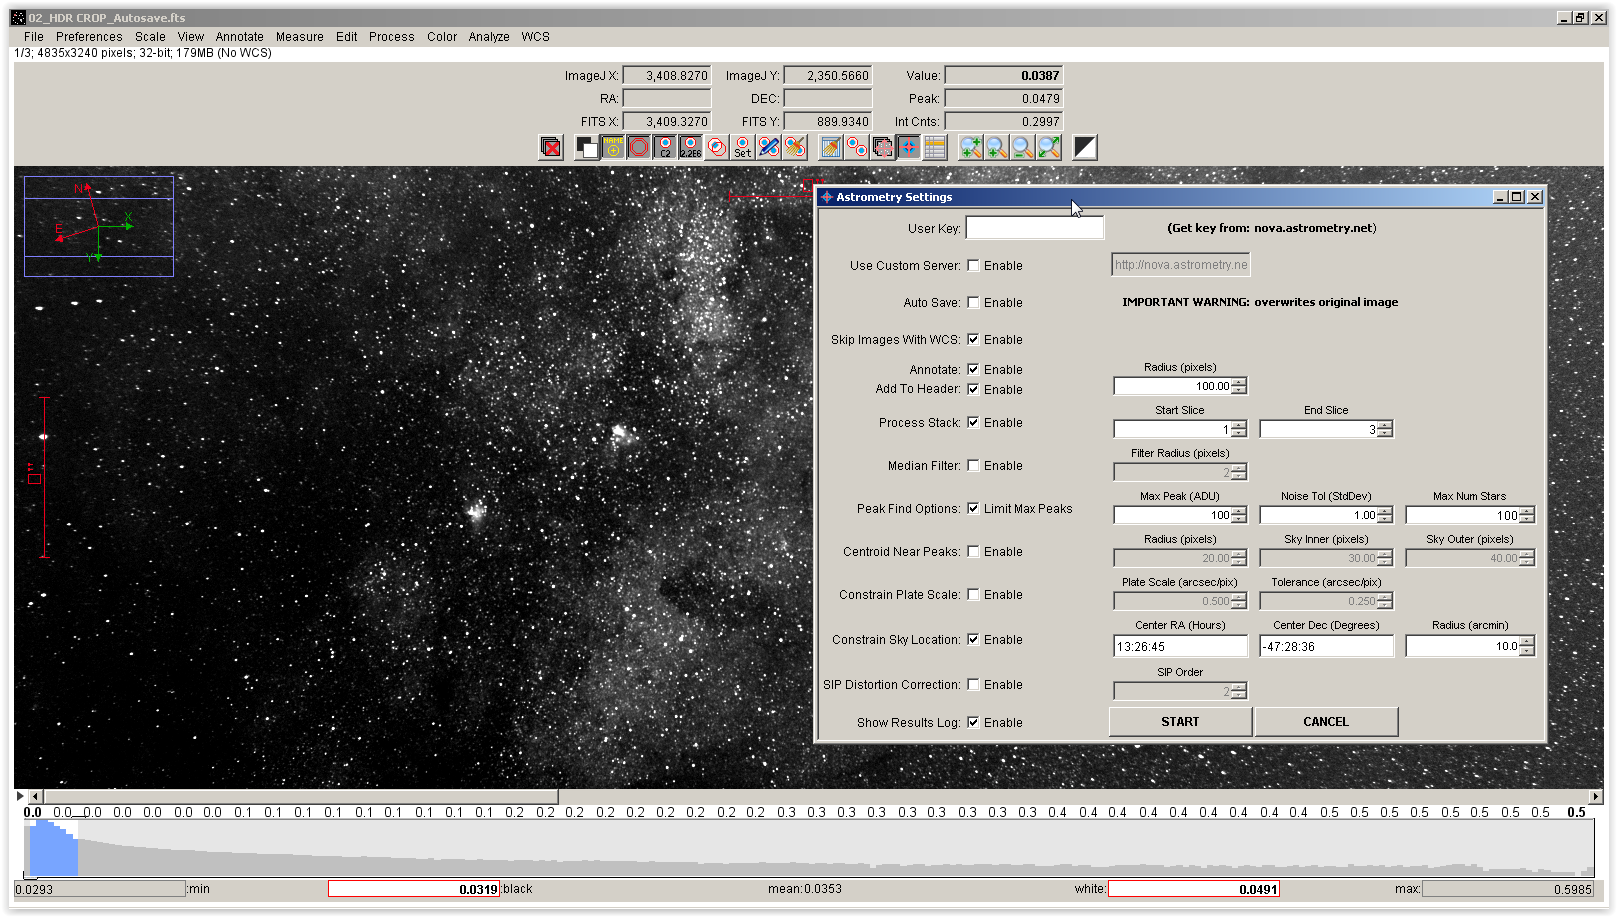This screenshot has height=917, width=1617.
Task: Enable the Auto Save checkbox
Action: click(x=973, y=303)
